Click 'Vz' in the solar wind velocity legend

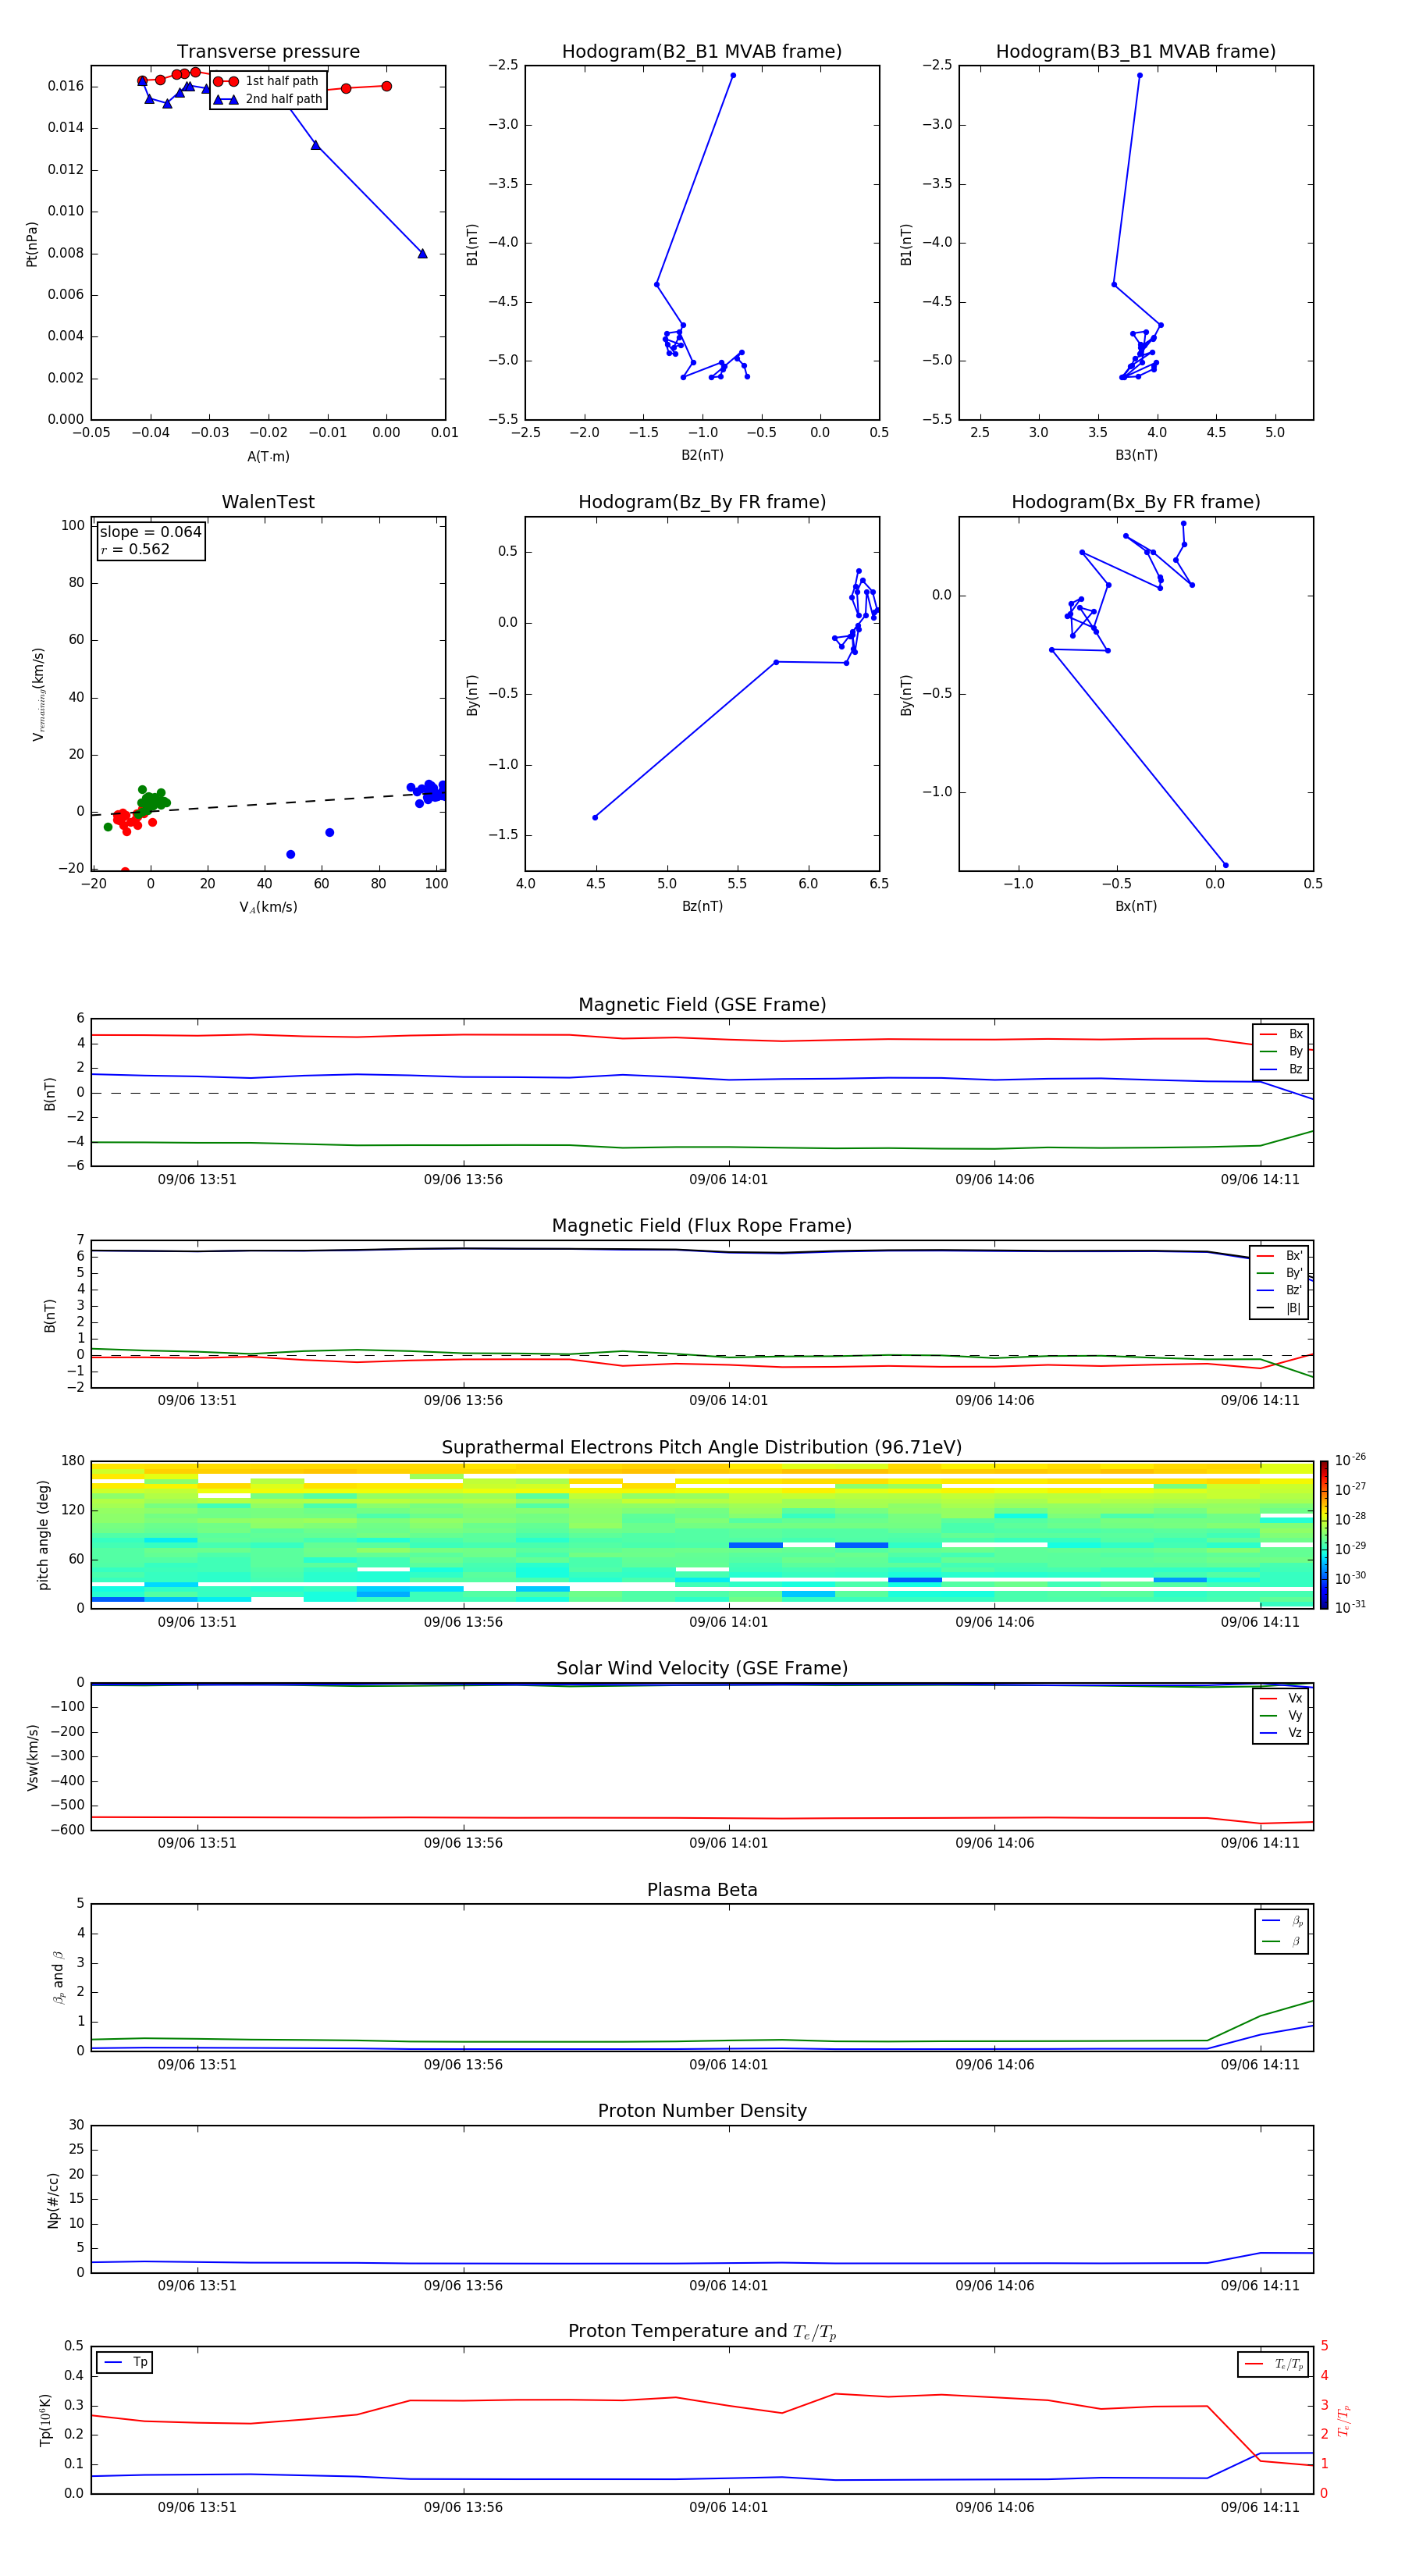pos(1295,1733)
